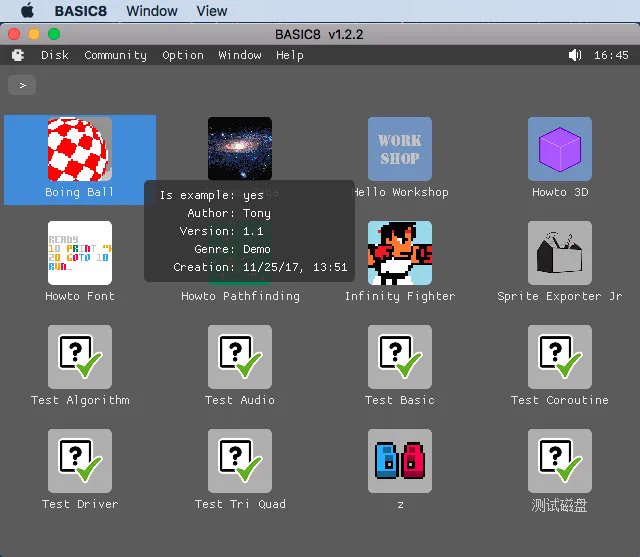This screenshot has height=557, width=640.
Task: Click the Infinity Fighter label text
Action: click(400, 296)
